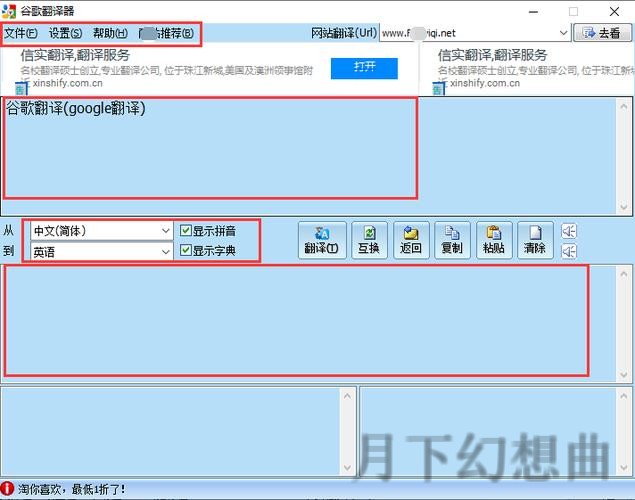Click the 翻译 (Translate) button
This screenshot has width=635, height=500.
coord(322,241)
